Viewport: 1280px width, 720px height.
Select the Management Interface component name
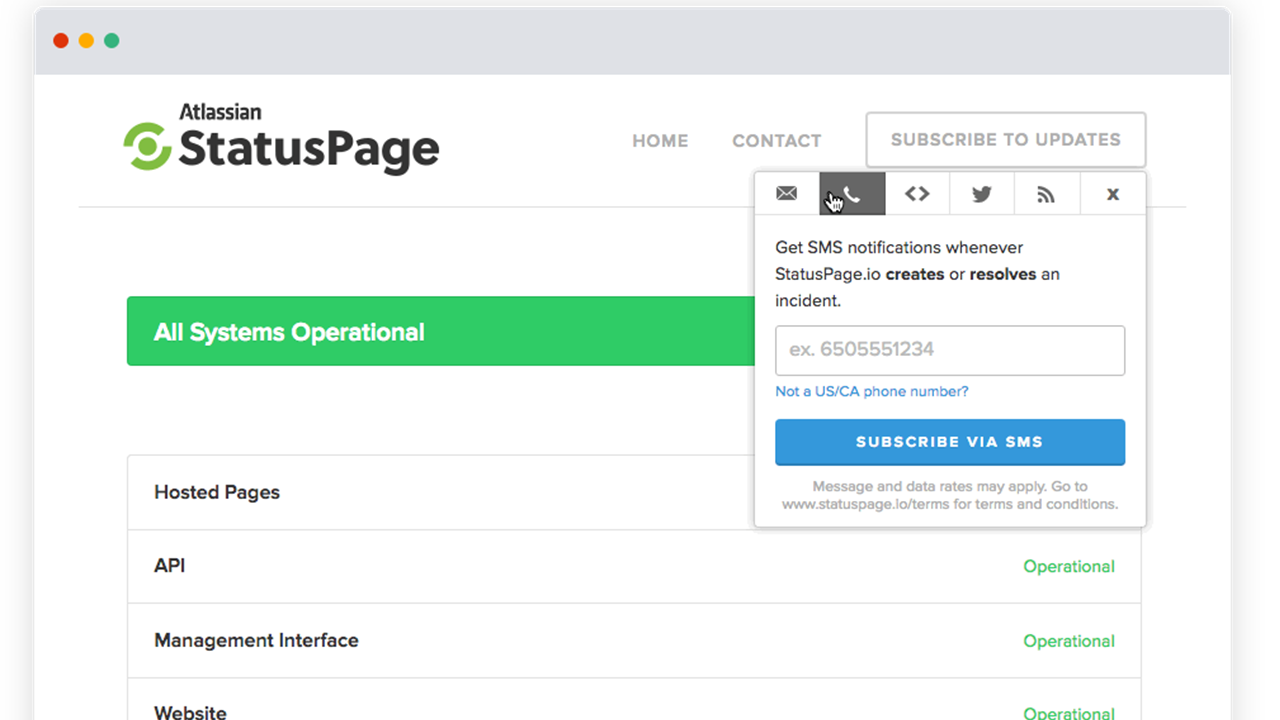tap(256, 641)
